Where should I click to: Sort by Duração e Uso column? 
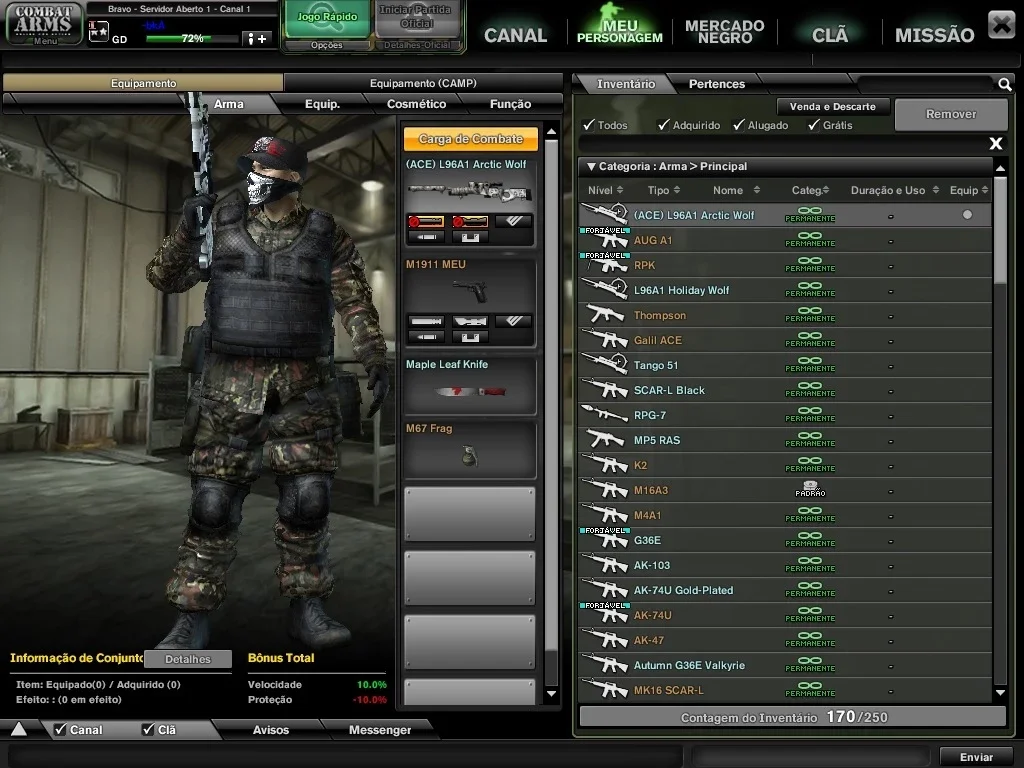pos(894,190)
